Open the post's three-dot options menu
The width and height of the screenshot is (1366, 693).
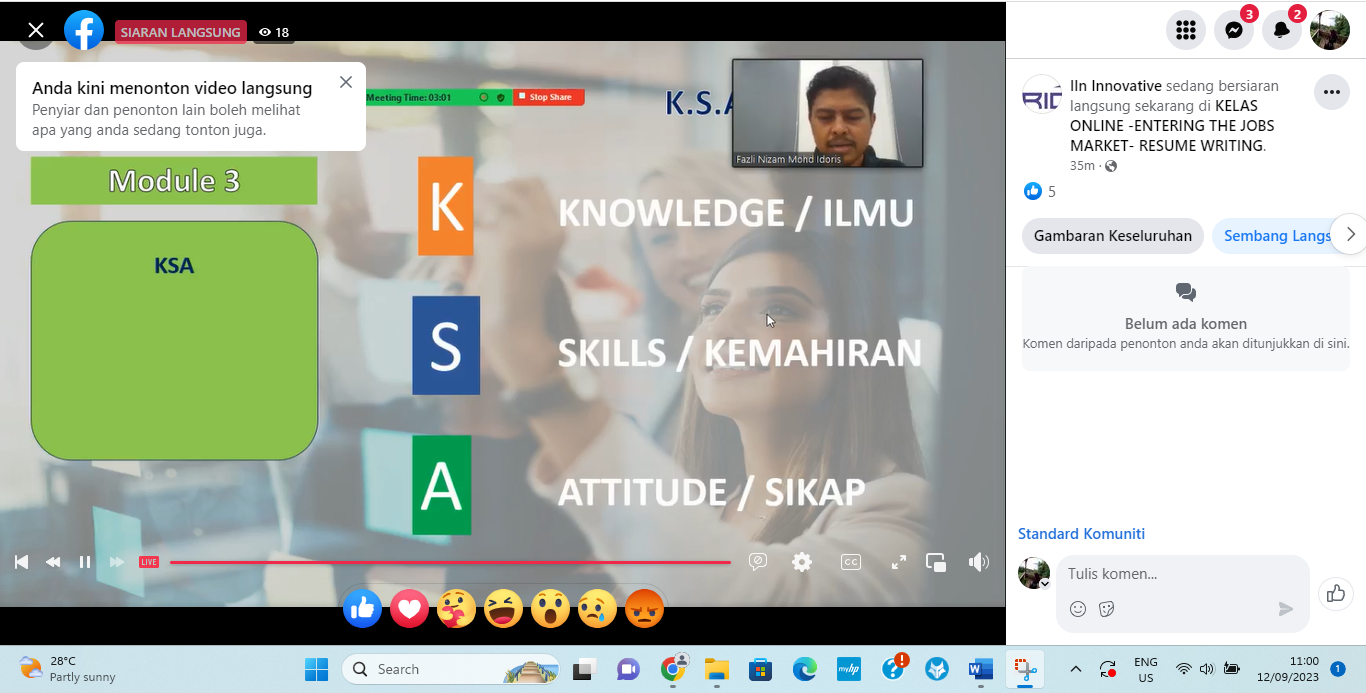point(1331,92)
